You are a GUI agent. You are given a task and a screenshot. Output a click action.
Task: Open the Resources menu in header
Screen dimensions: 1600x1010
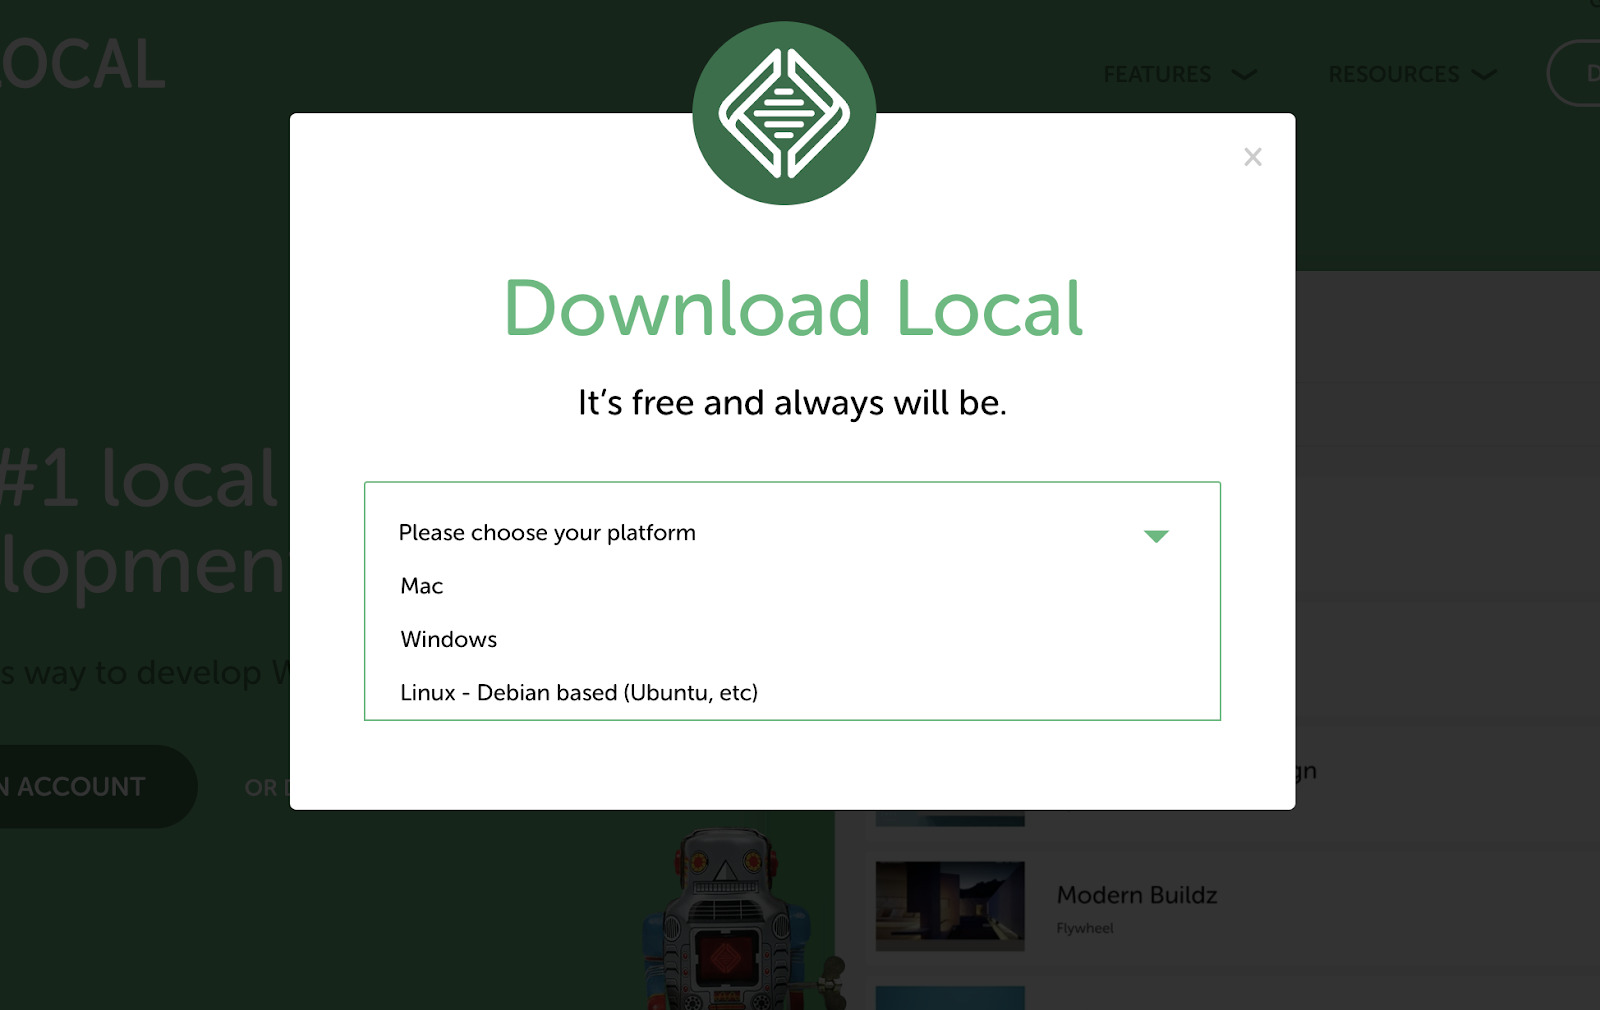(1393, 75)
